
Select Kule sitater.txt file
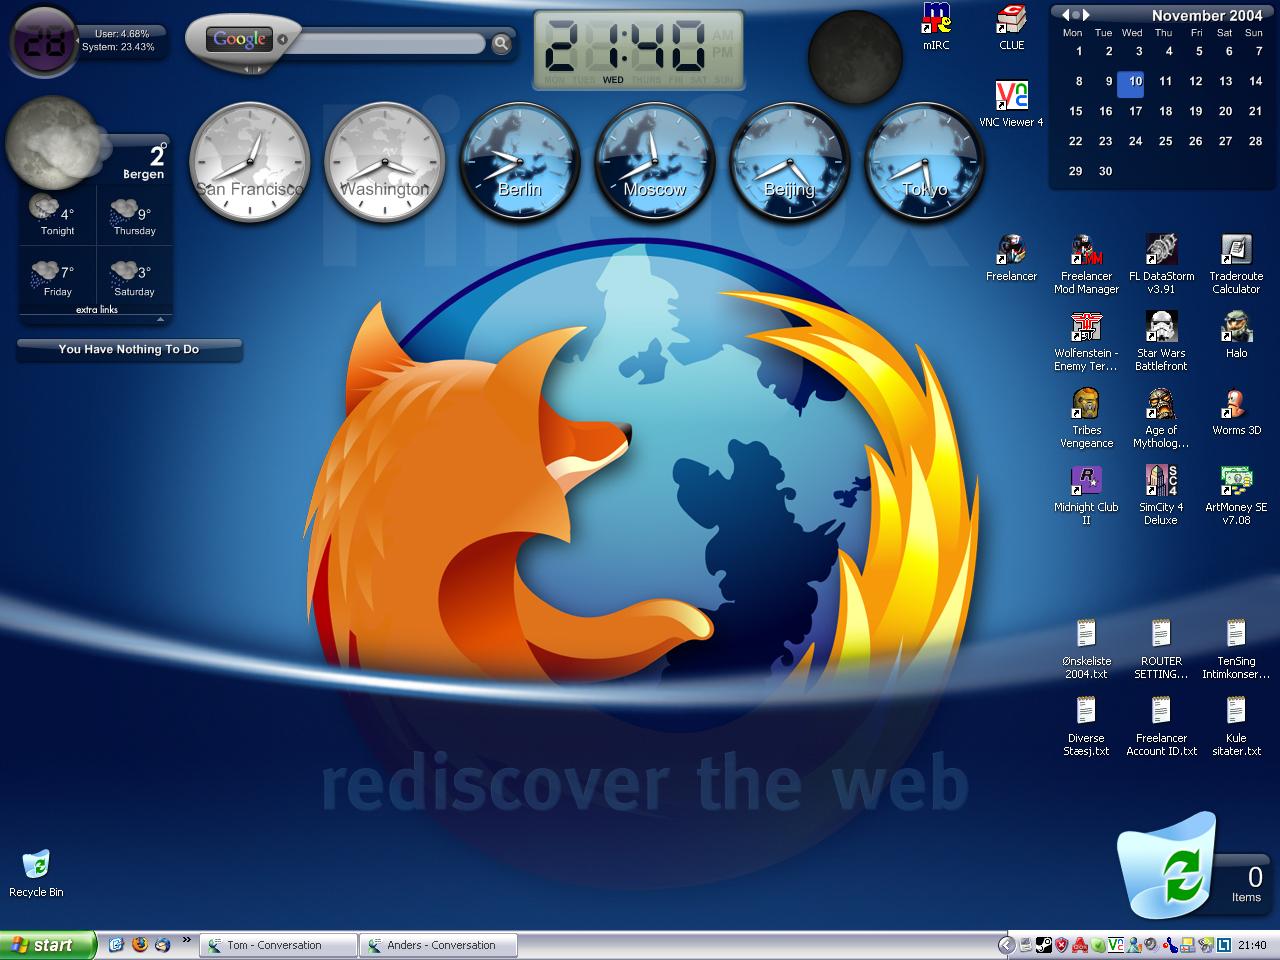(x=1236, y=726)
